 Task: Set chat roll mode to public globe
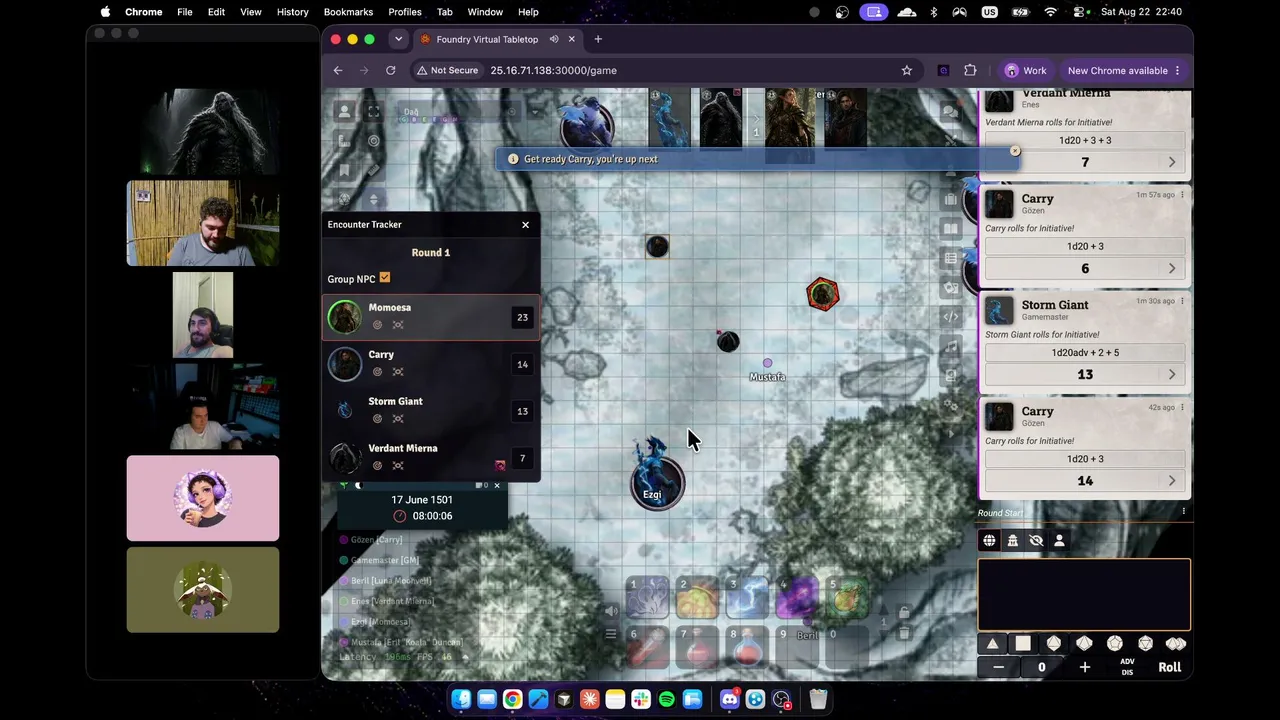[989, 541]
